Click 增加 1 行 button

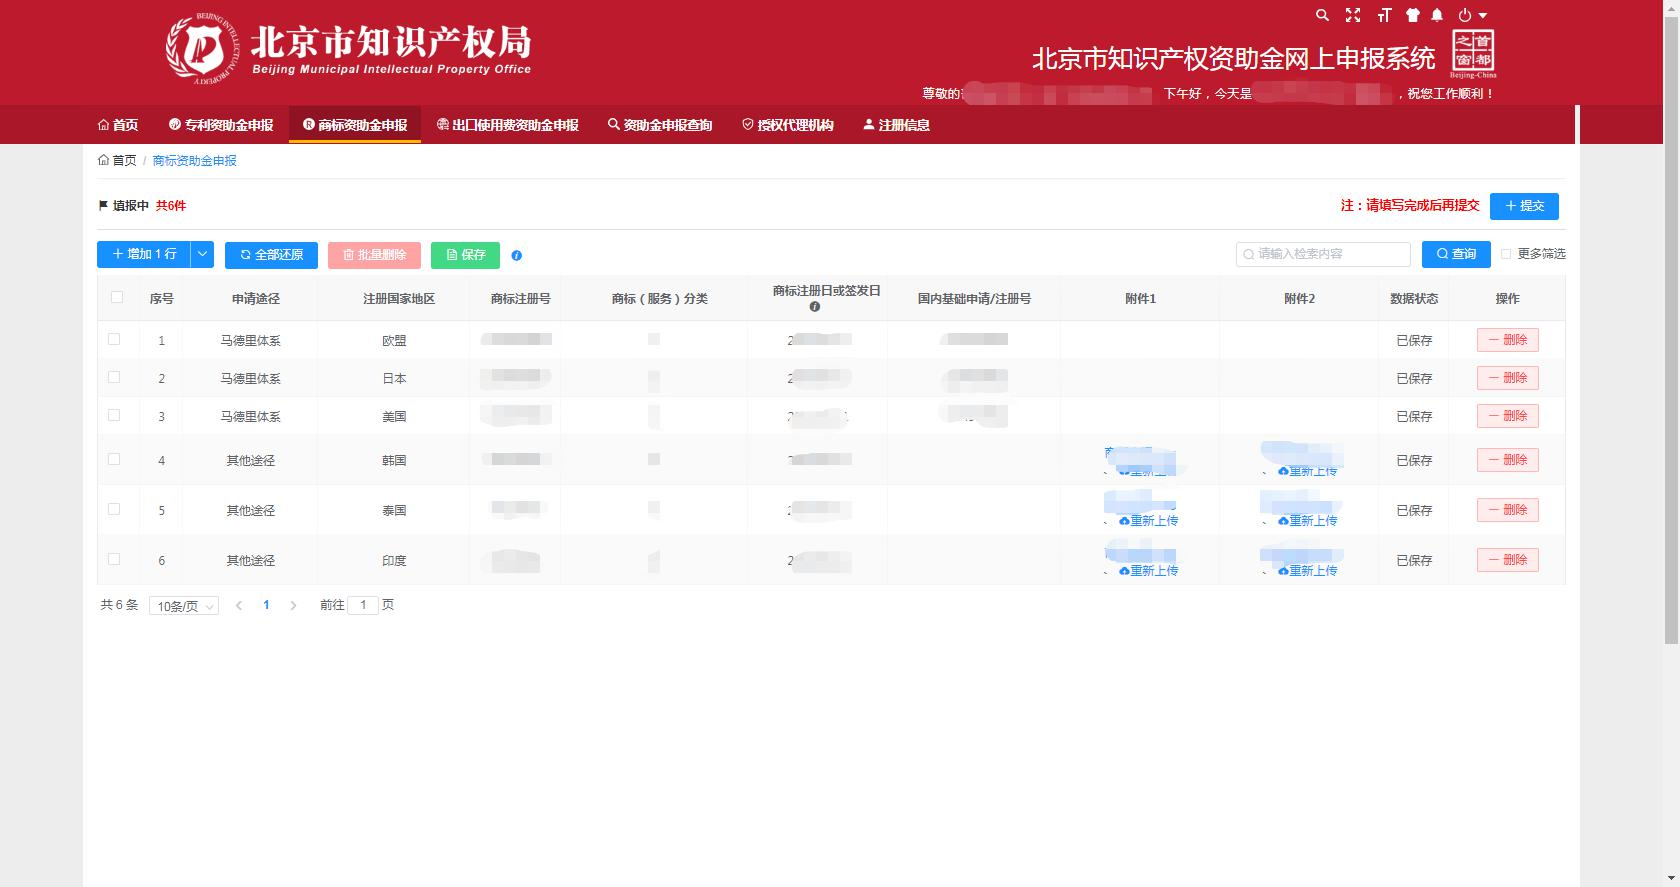point(143,254)
